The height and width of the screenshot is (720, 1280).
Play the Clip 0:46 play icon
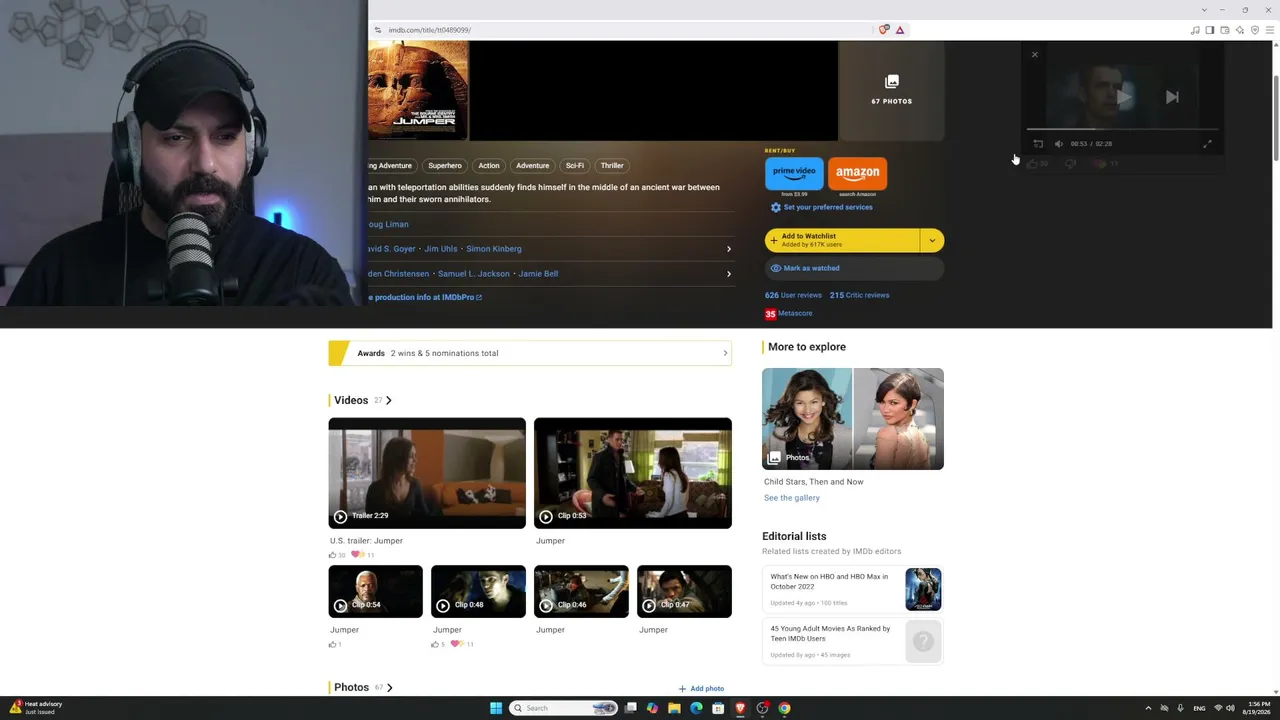546,606
